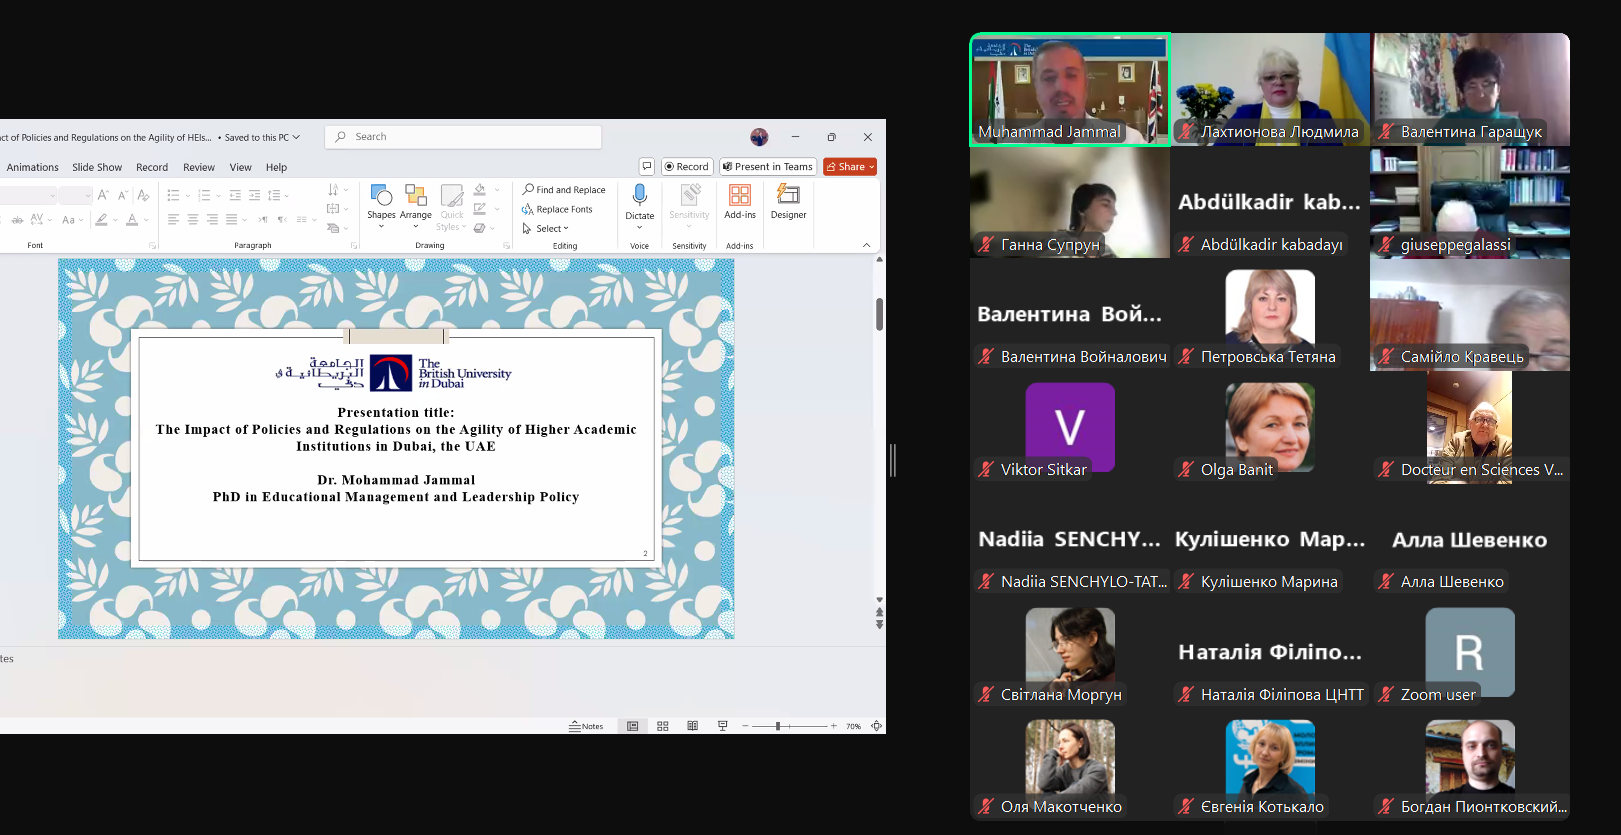Toggle the Notes pane
This screenshot has width=1621, height=835.
586,726
